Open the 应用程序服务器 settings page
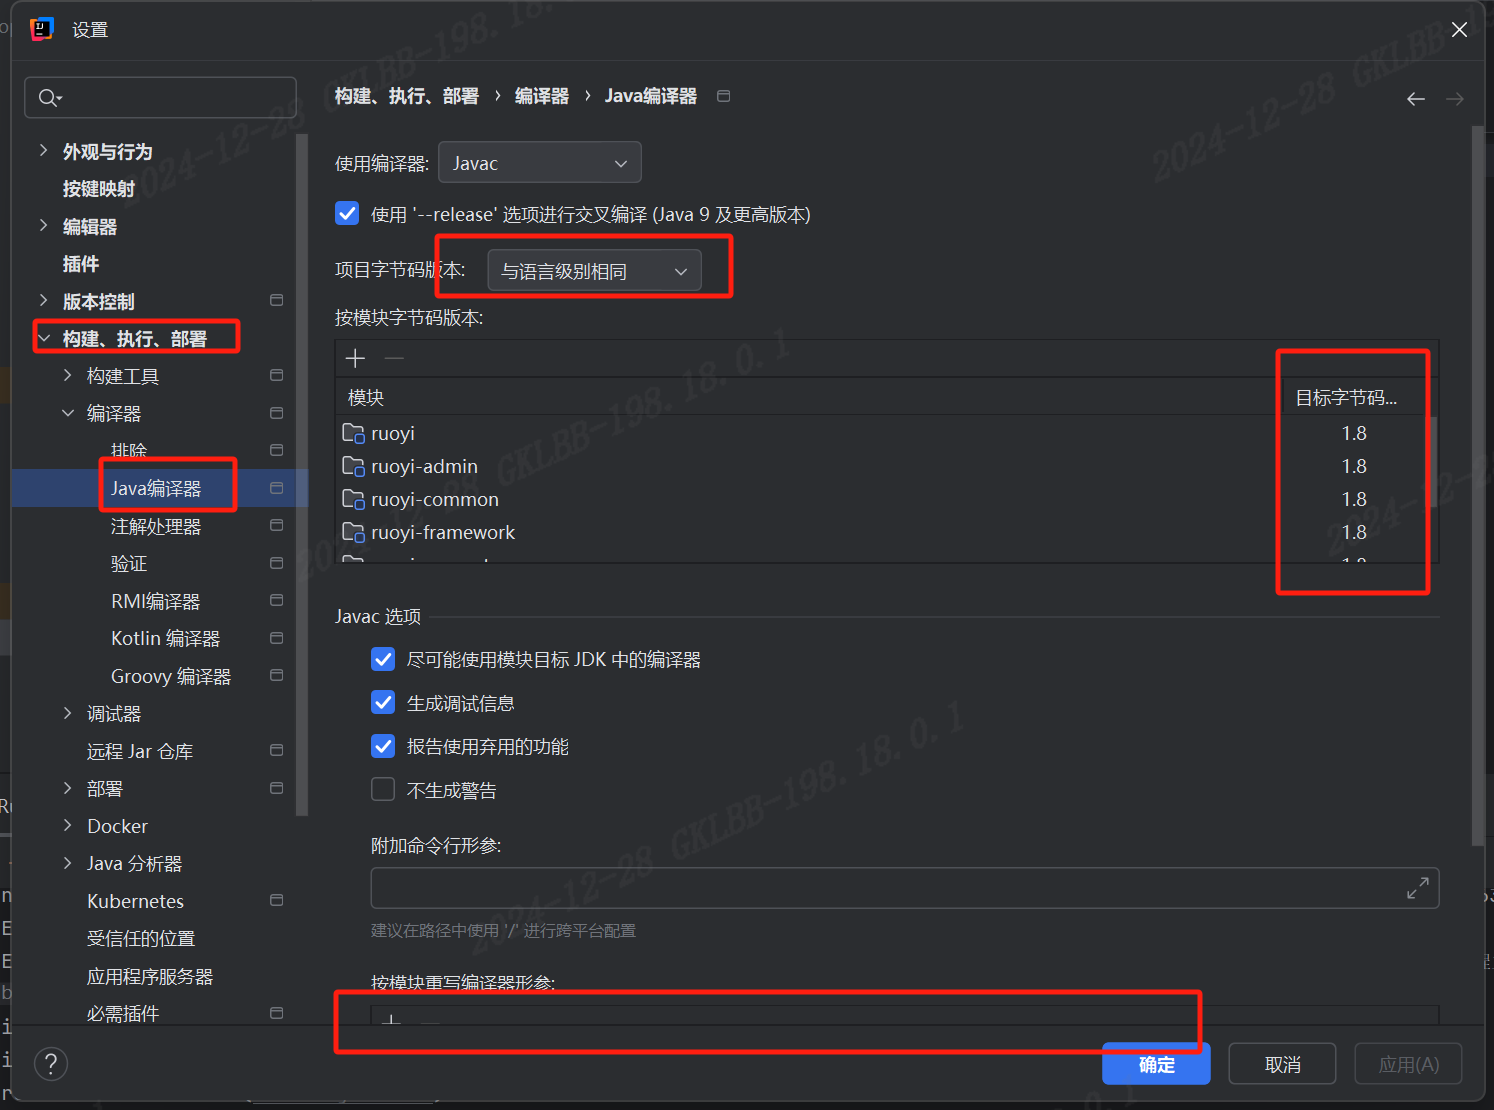 click(x=150, y=976)
